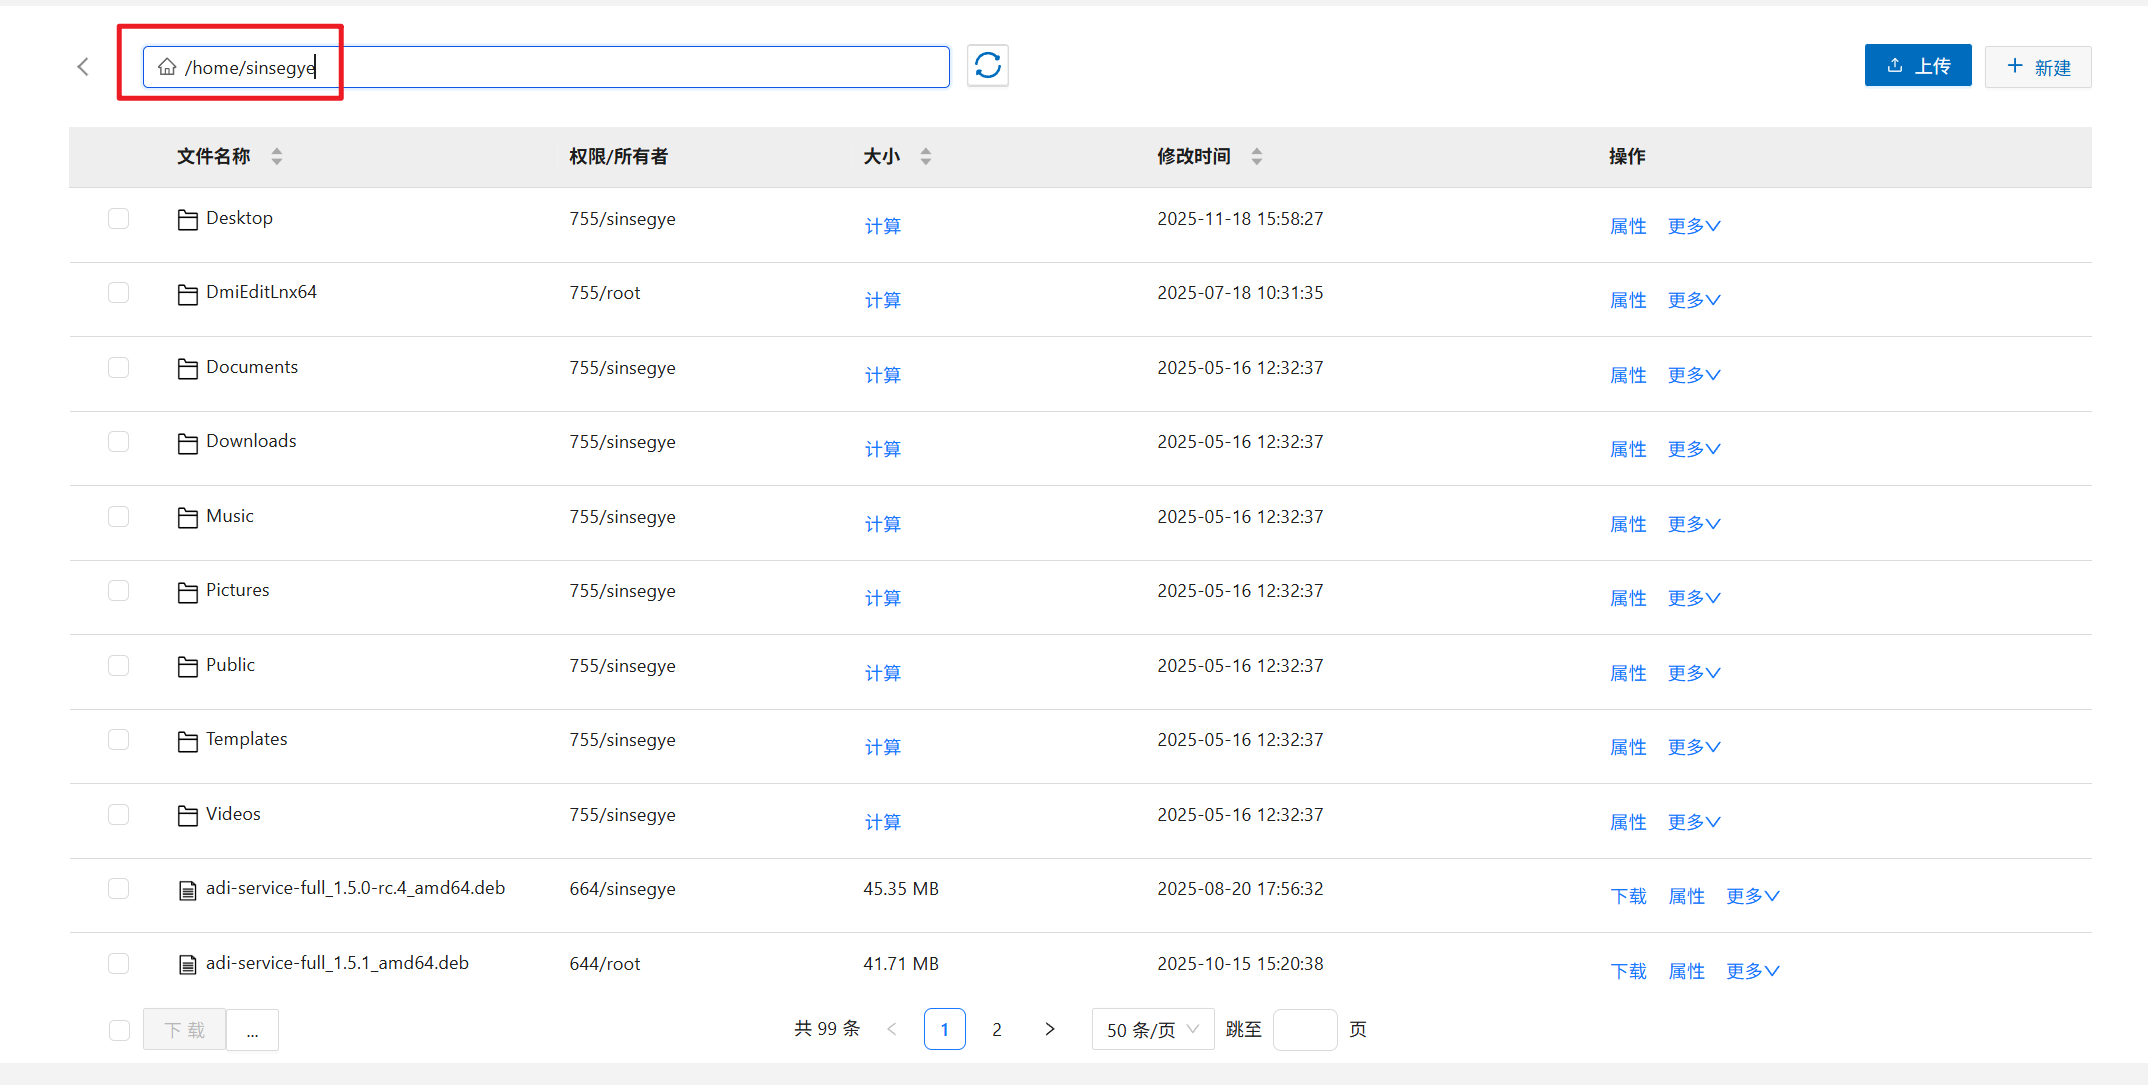Go to next page arrow
This screenshot has width=2148, height=1085.
point(1049,1029)
